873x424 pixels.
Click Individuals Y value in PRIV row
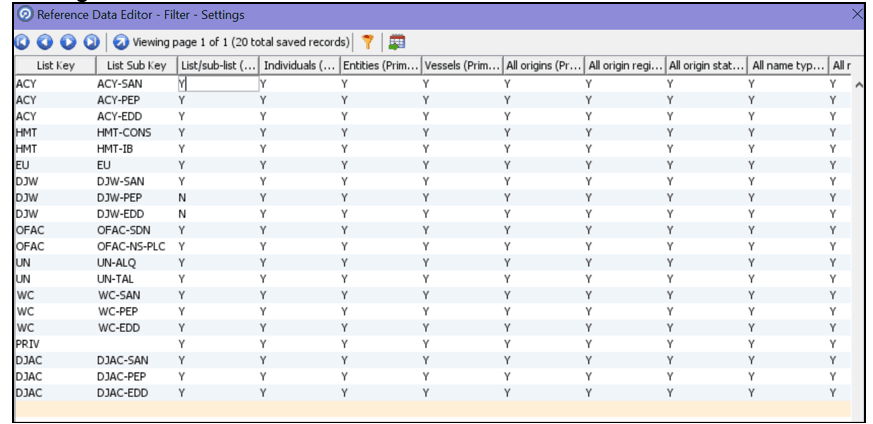click(x=263, y=344)
